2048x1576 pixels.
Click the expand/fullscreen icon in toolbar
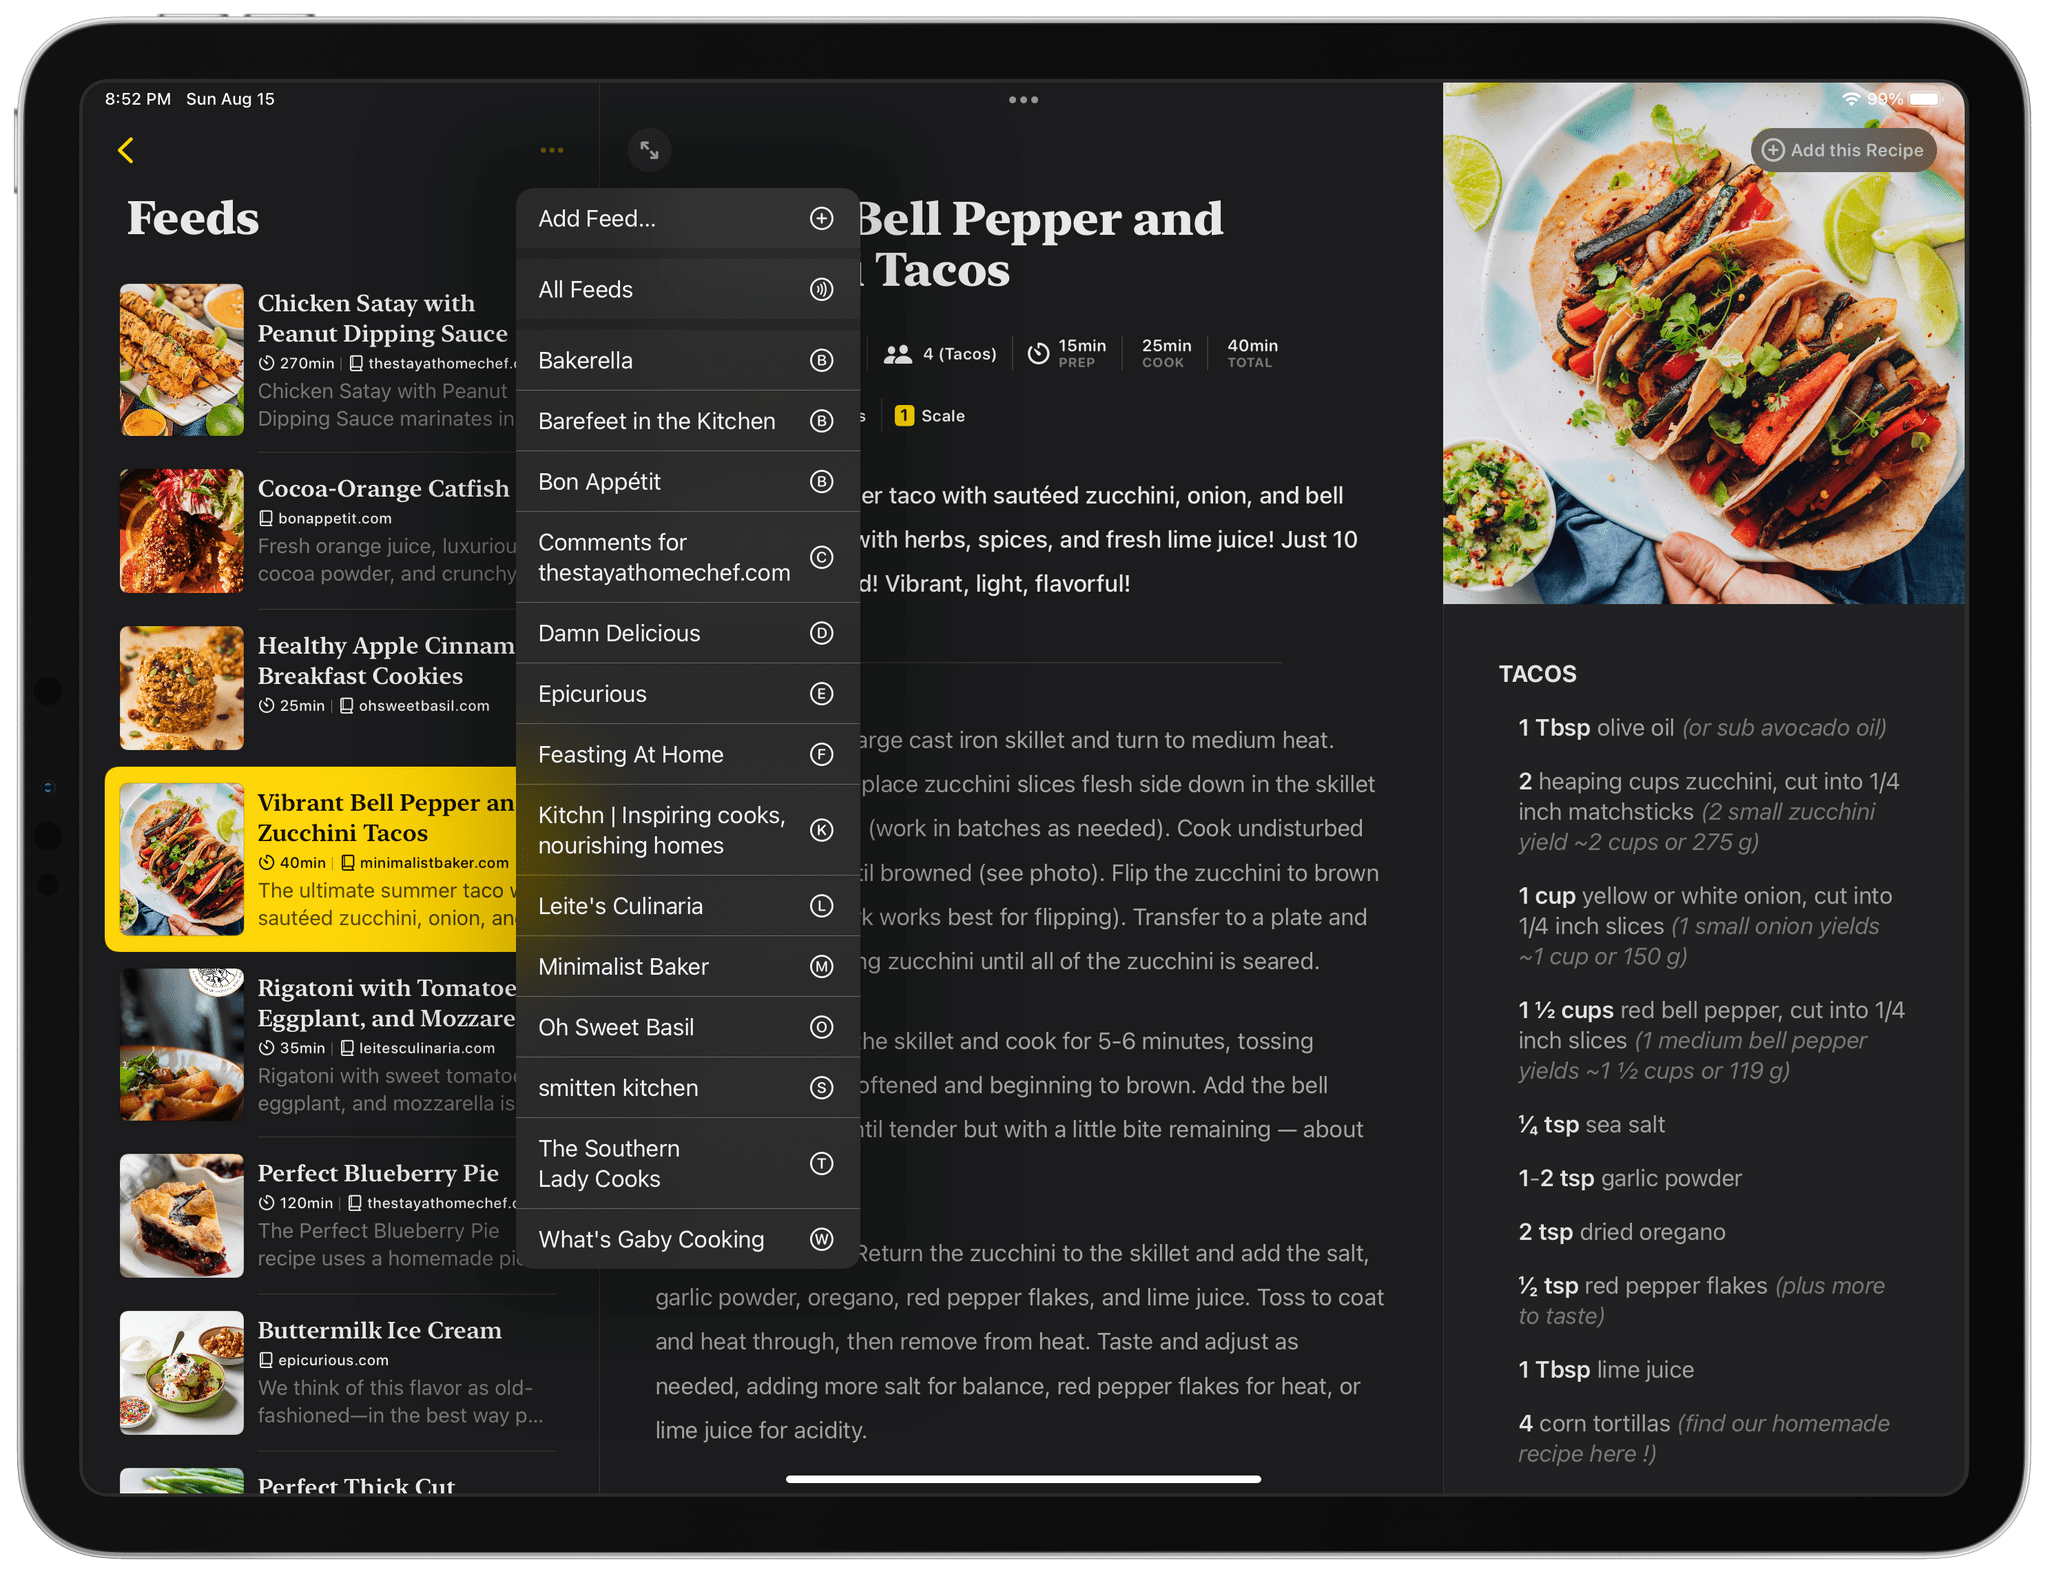(647, 149)
